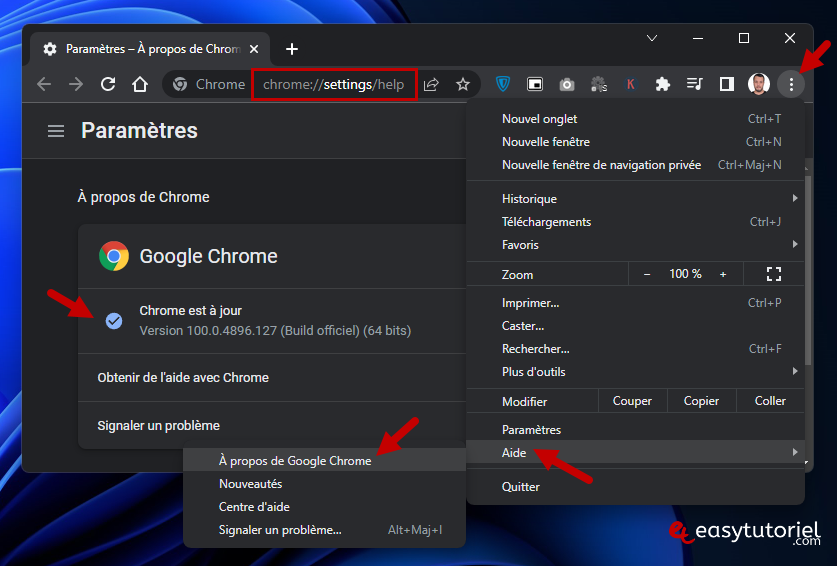Open the Paramètres hamburger menu
837x566 pixels.
56,131
